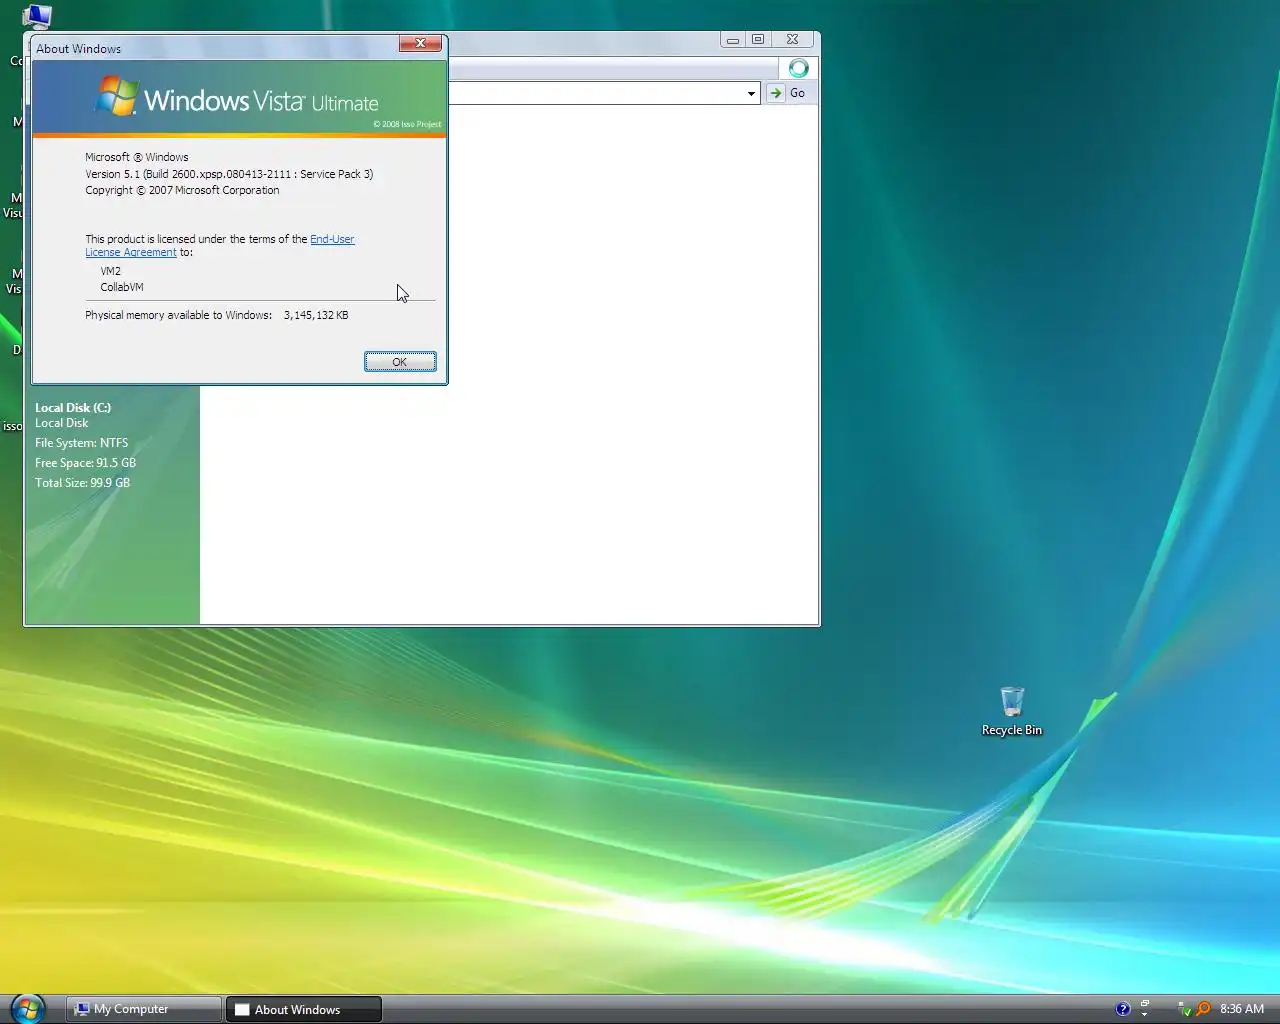
Task: Click the language bar restore icon
Action: 1145,1004
